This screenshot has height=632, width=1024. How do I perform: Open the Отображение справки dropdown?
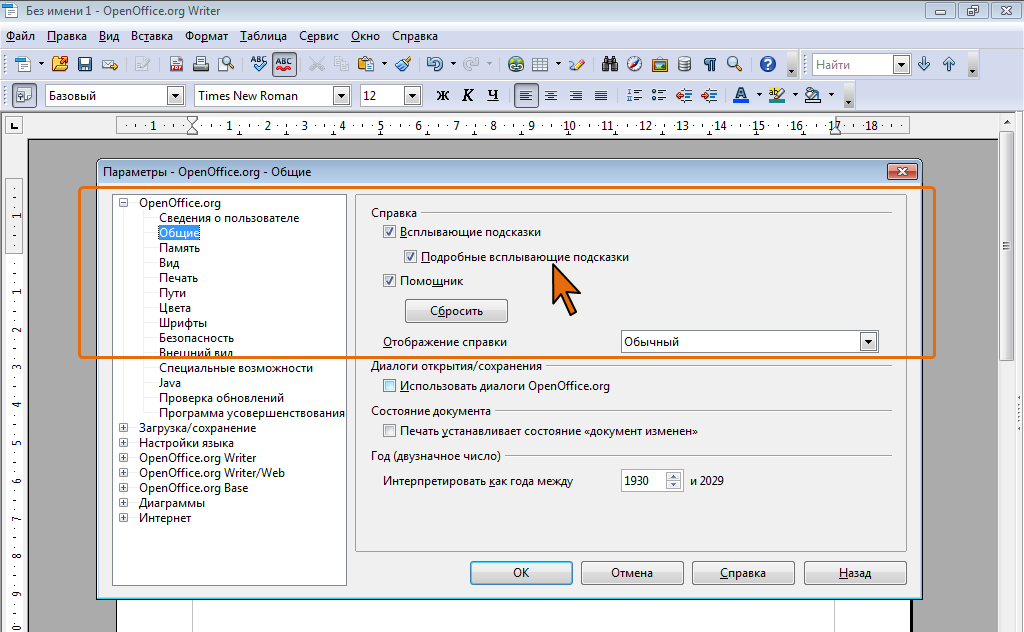[868, 341]
